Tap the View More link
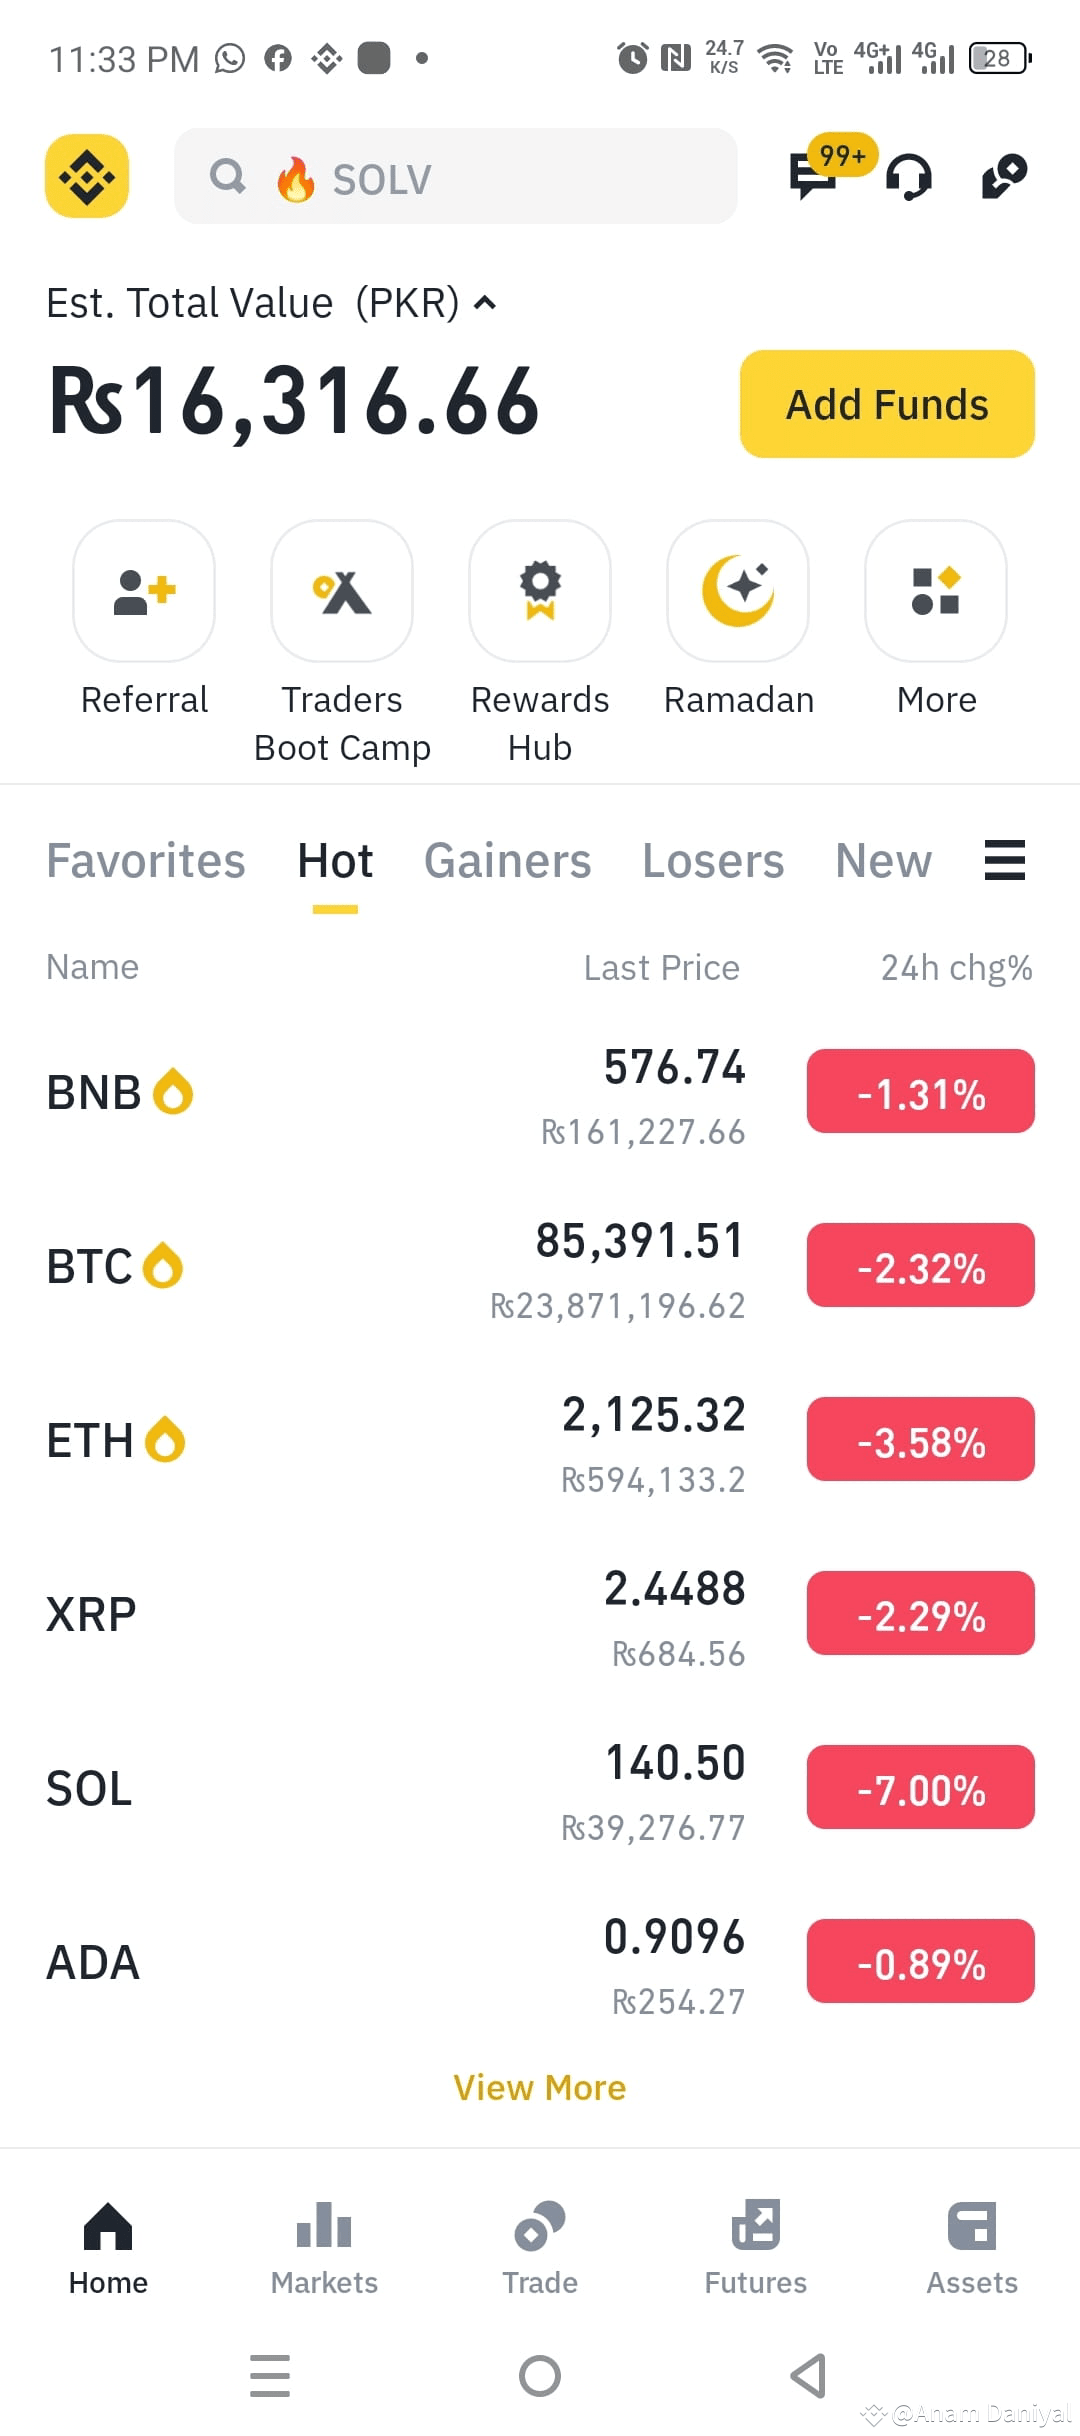The height and width of the screenshot is (2436, 1080). pos(540,2087)
